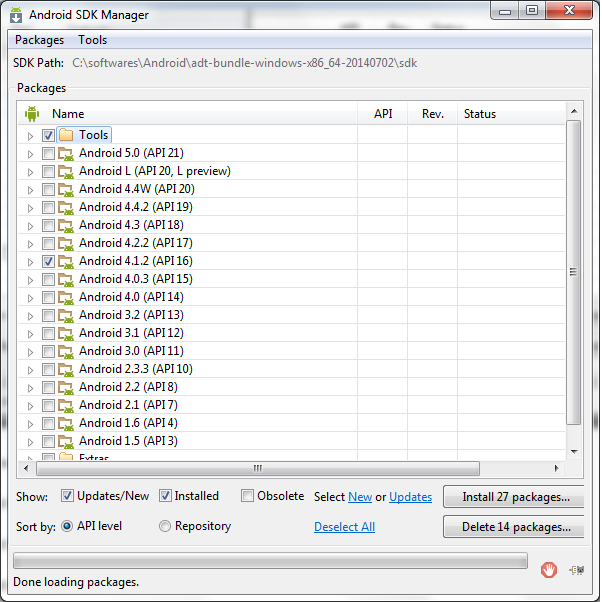The height and width of the screenshot is (602, 602).
Task: Click the Android 4.1.2 folder icon
Action: (x=66, y=261)
